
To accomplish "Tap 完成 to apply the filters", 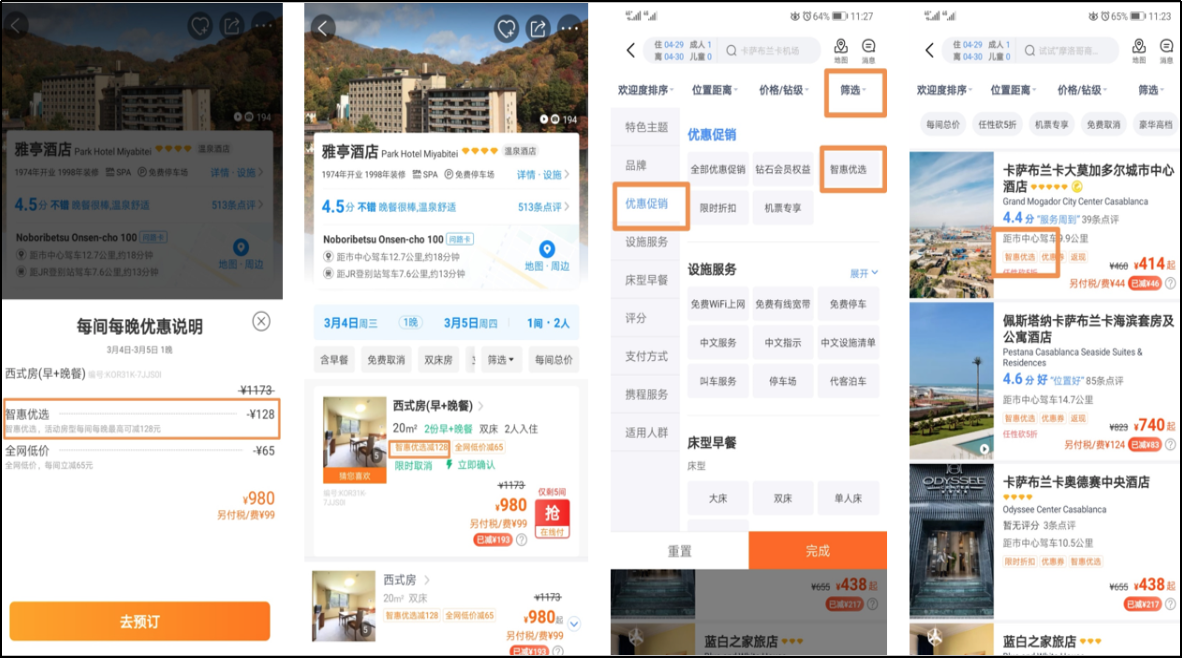I will pos(817,551).
